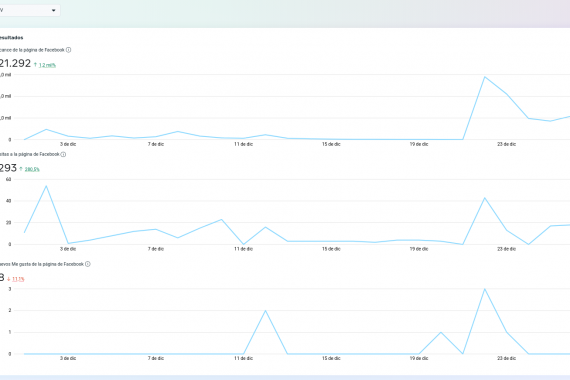The height and width of the screenshot is (380, 570).
Task: Open the dropdown selector at top left
Action: pyautogui.click(x=30, y=10)
